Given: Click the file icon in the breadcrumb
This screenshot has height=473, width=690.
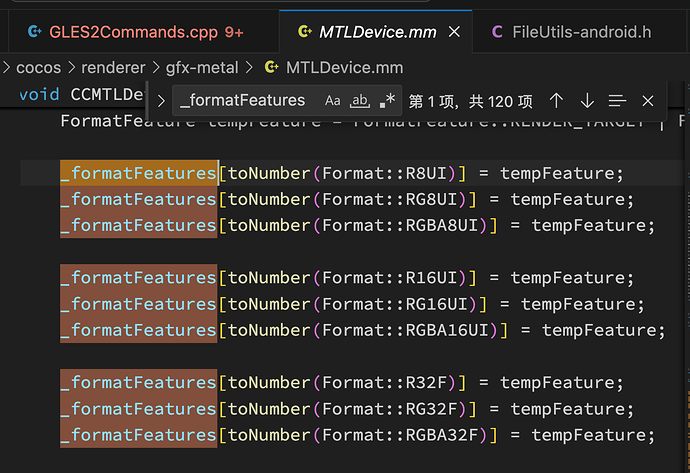Looking at the screenshot, I should coord(272,67).
